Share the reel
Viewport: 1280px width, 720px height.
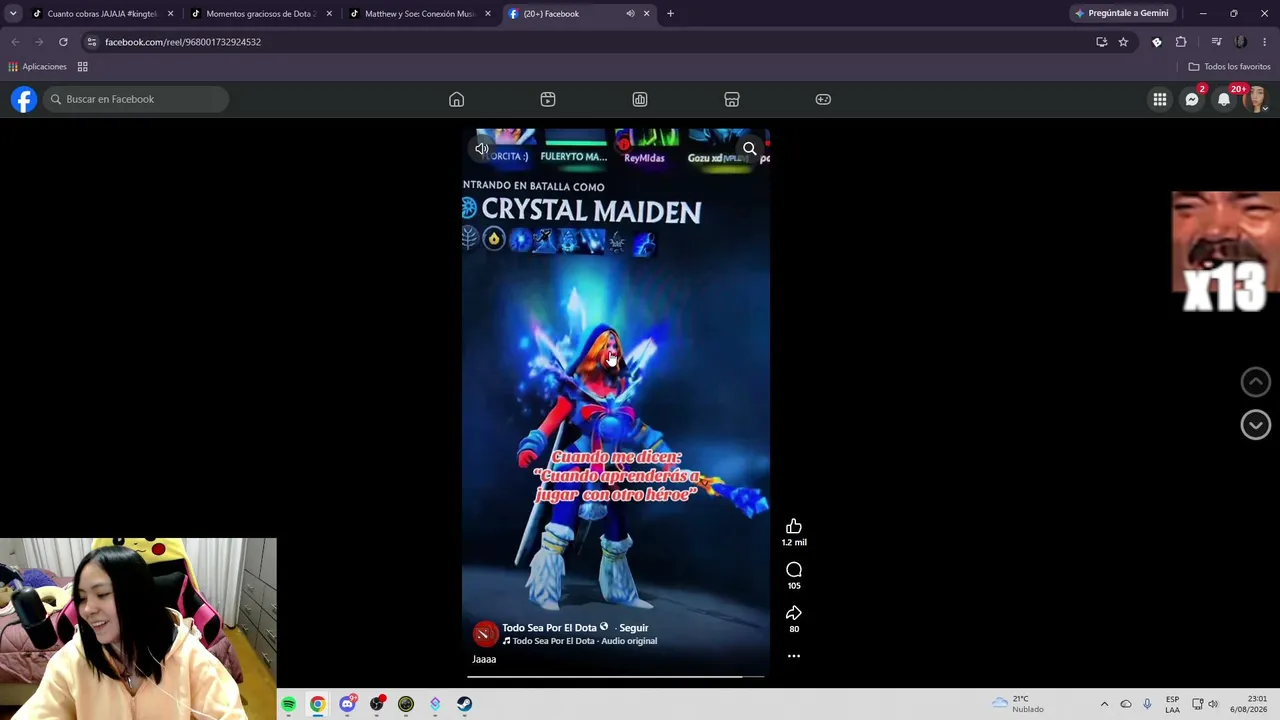coord(794,613)
